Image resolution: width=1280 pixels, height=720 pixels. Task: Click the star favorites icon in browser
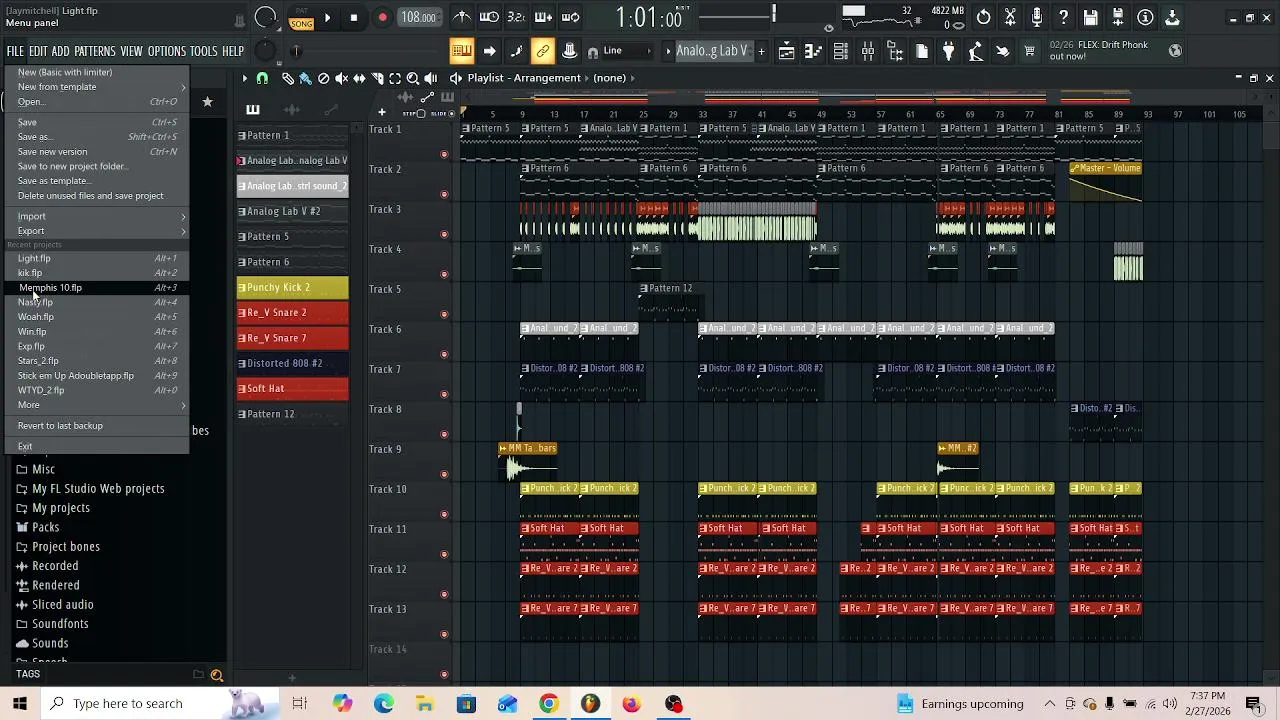coord(207,102)
